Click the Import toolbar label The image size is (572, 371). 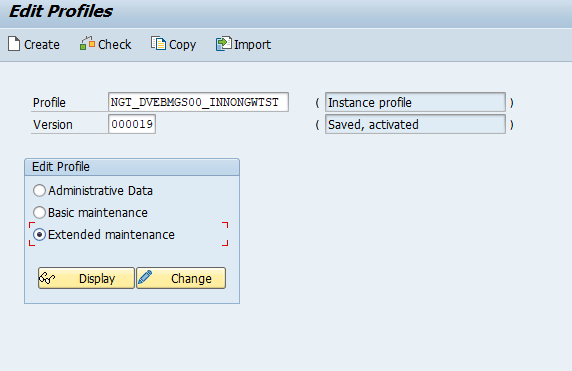[x=252, y=45]
